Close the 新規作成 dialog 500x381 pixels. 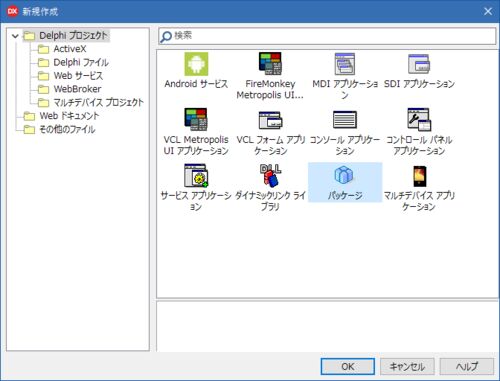(x=488, y=11)
